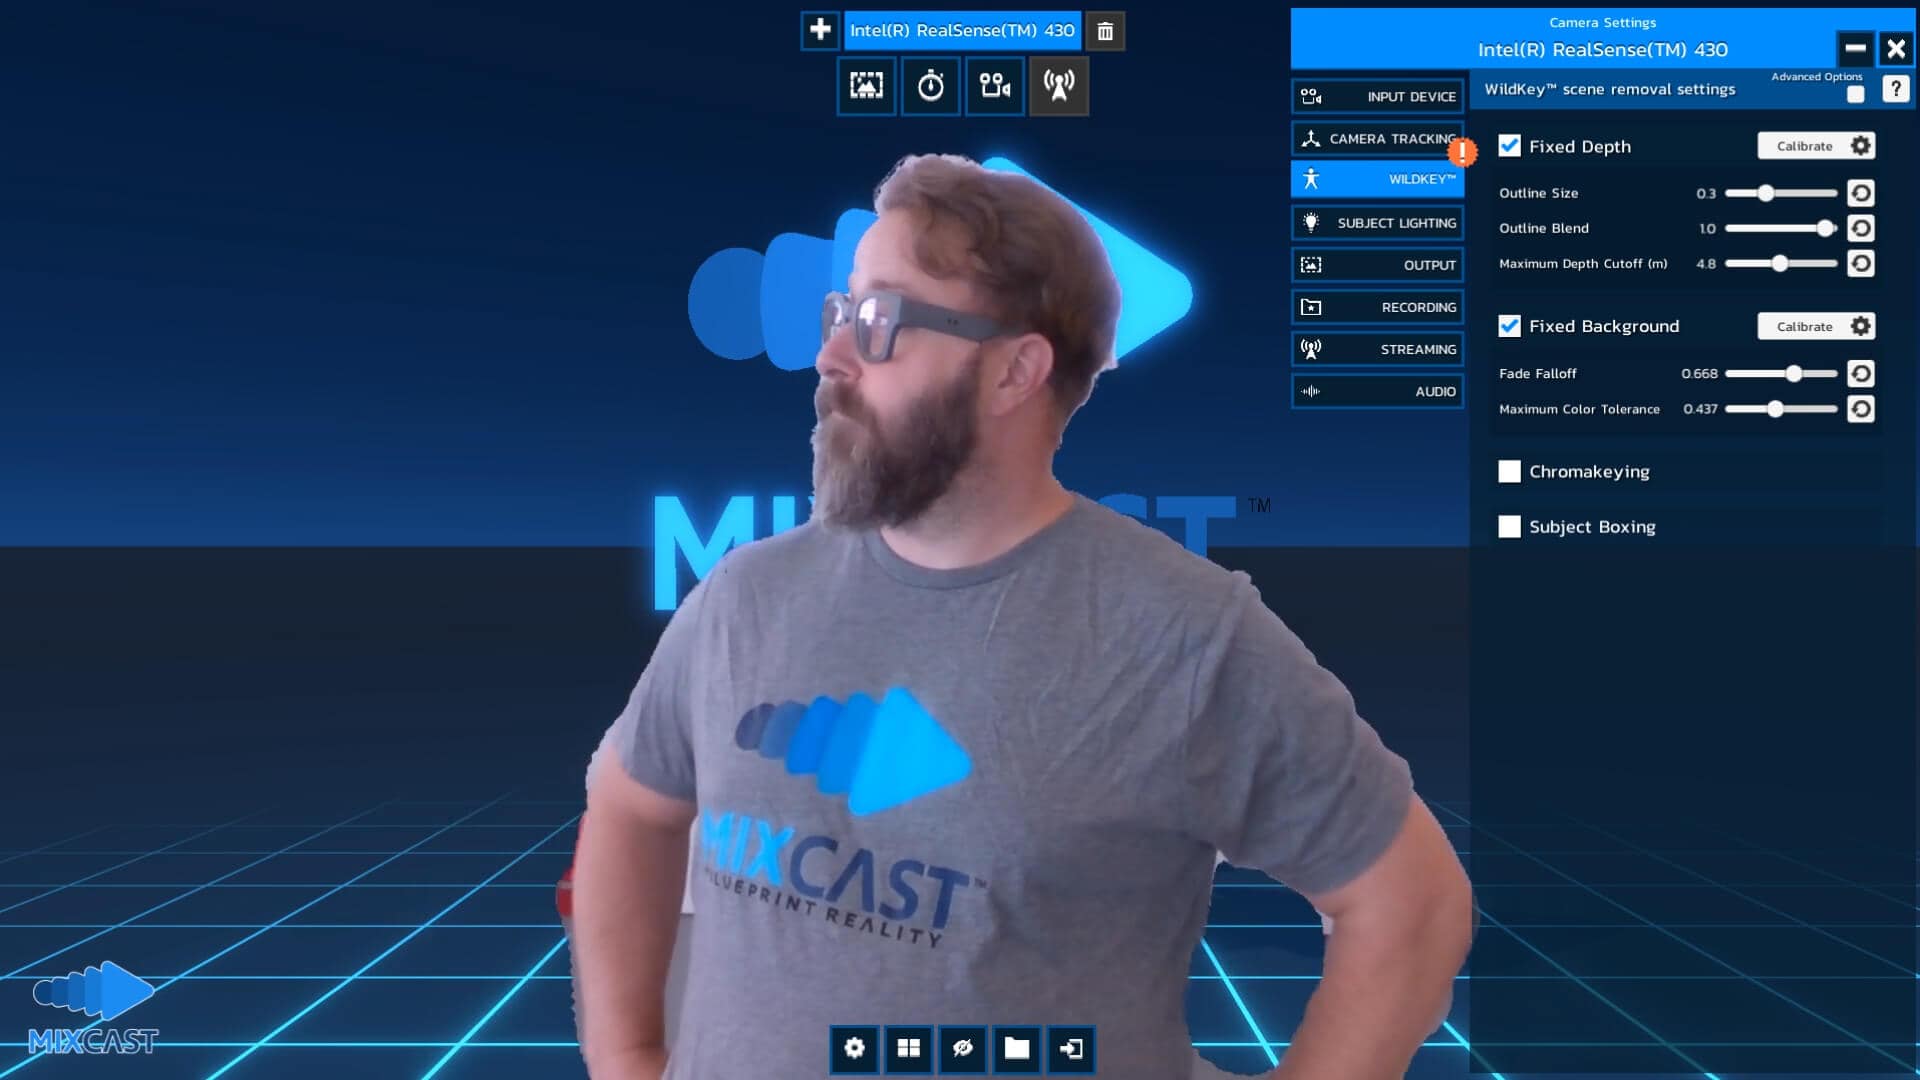The width and height of the screenshot is (1920, 1080).
Task: Toggle Fixed Depth checkbox on
Action: [1510, 146]
